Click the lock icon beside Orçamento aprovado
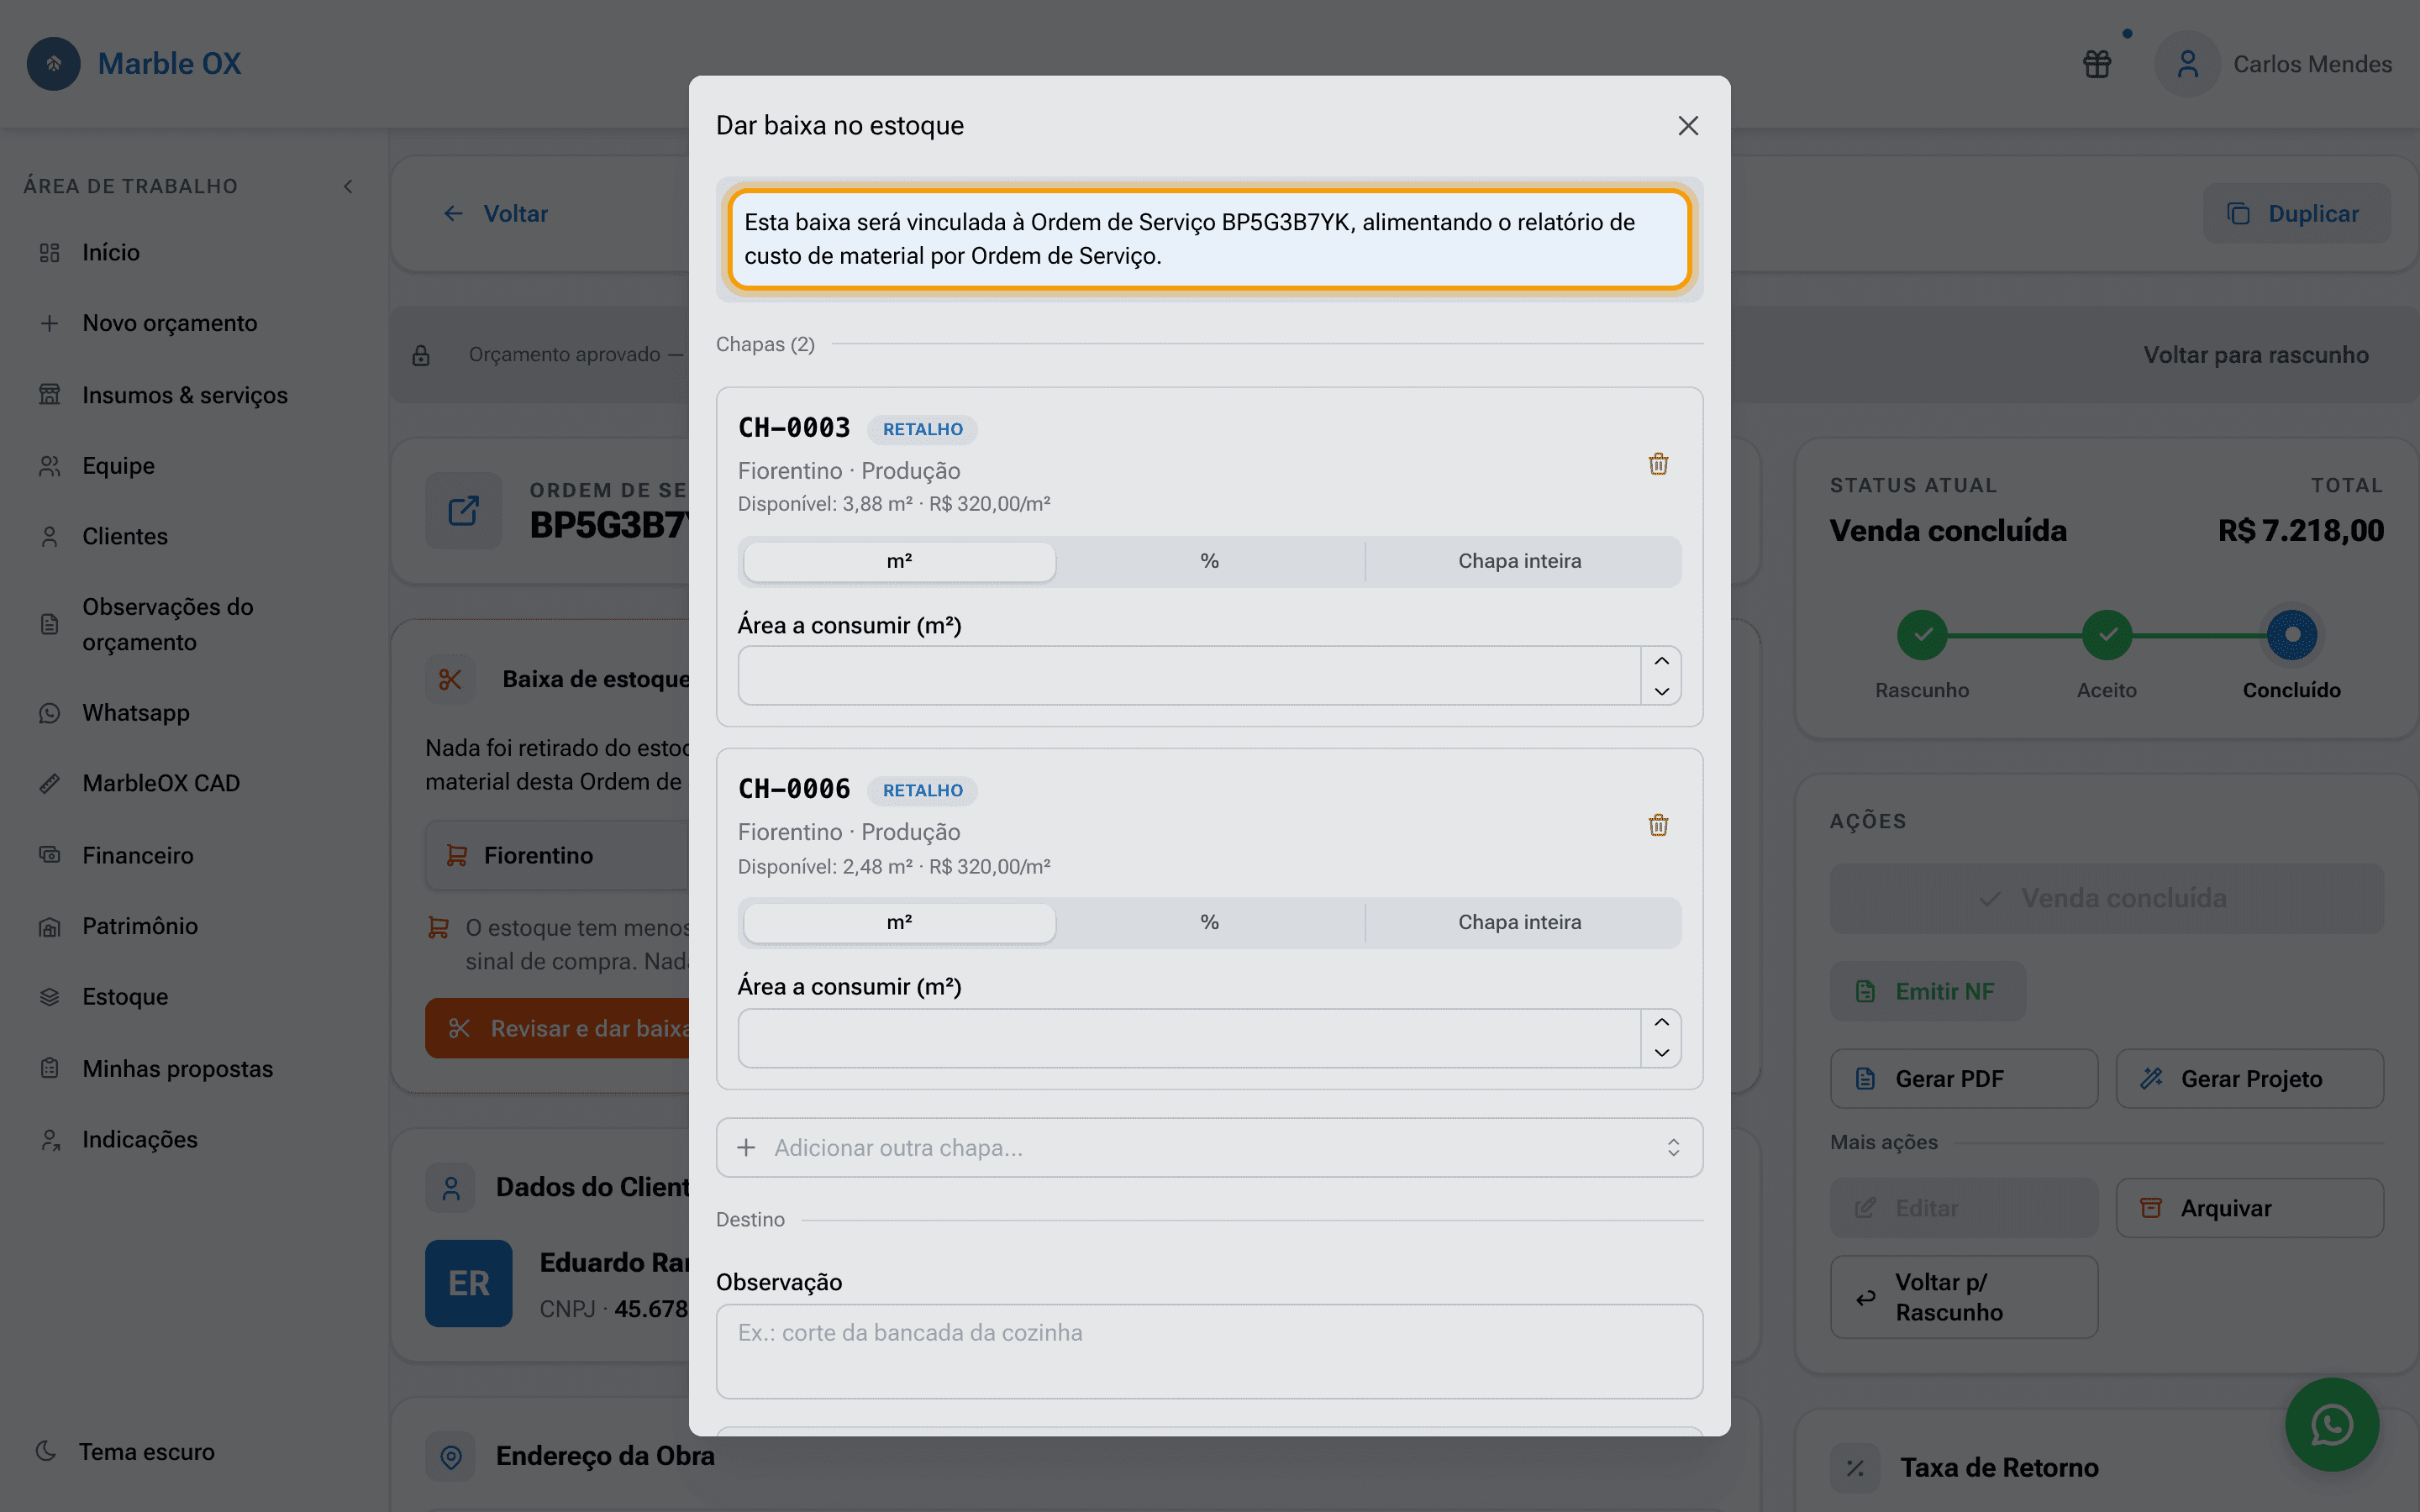 (x=421, y=355)
